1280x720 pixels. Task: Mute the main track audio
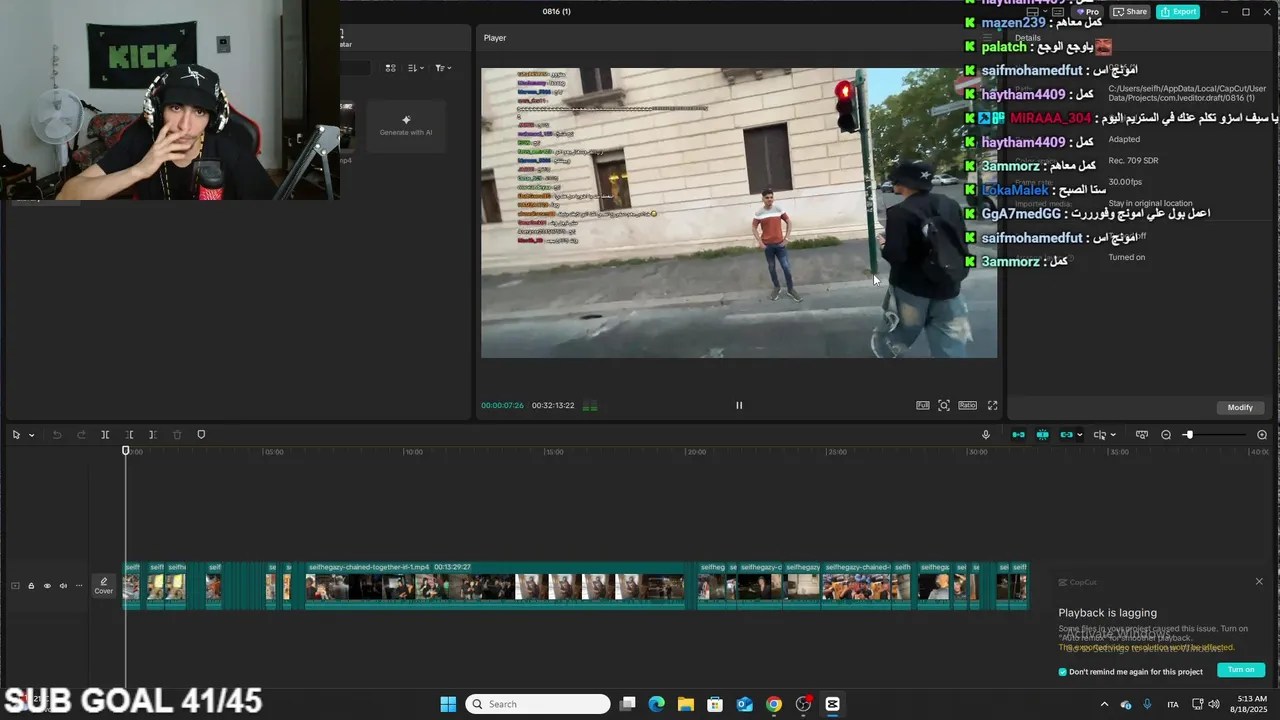coord(63,586)
